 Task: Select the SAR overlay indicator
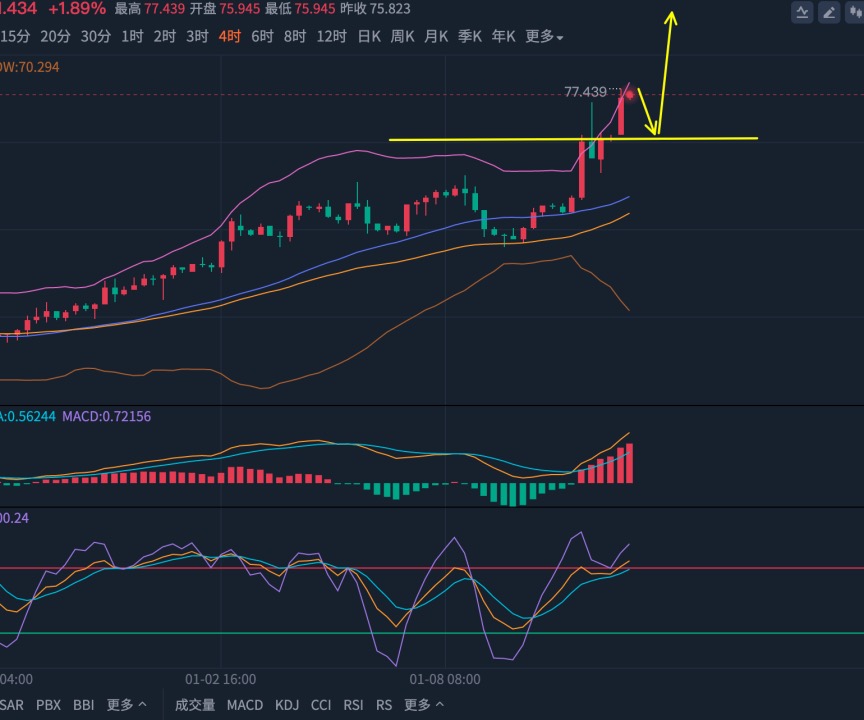pyautogui.click(x=12, y=705)
